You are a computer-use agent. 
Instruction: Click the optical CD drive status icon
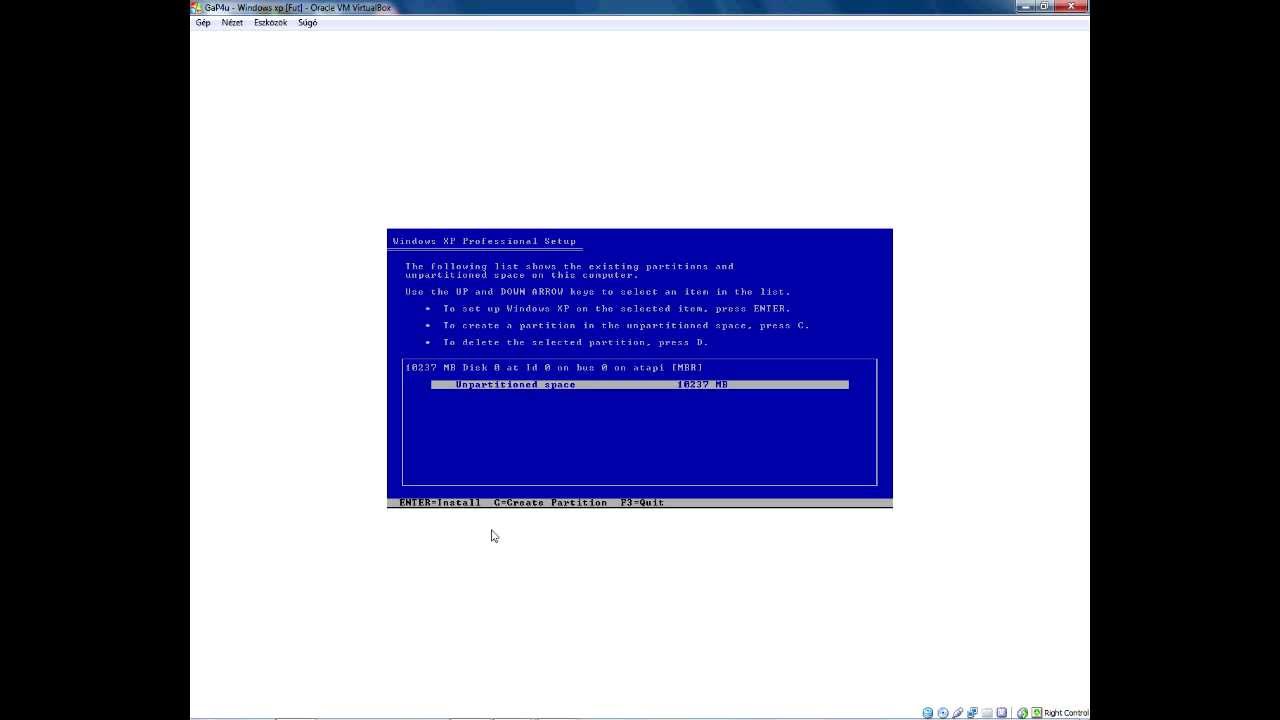coord(943,713)
